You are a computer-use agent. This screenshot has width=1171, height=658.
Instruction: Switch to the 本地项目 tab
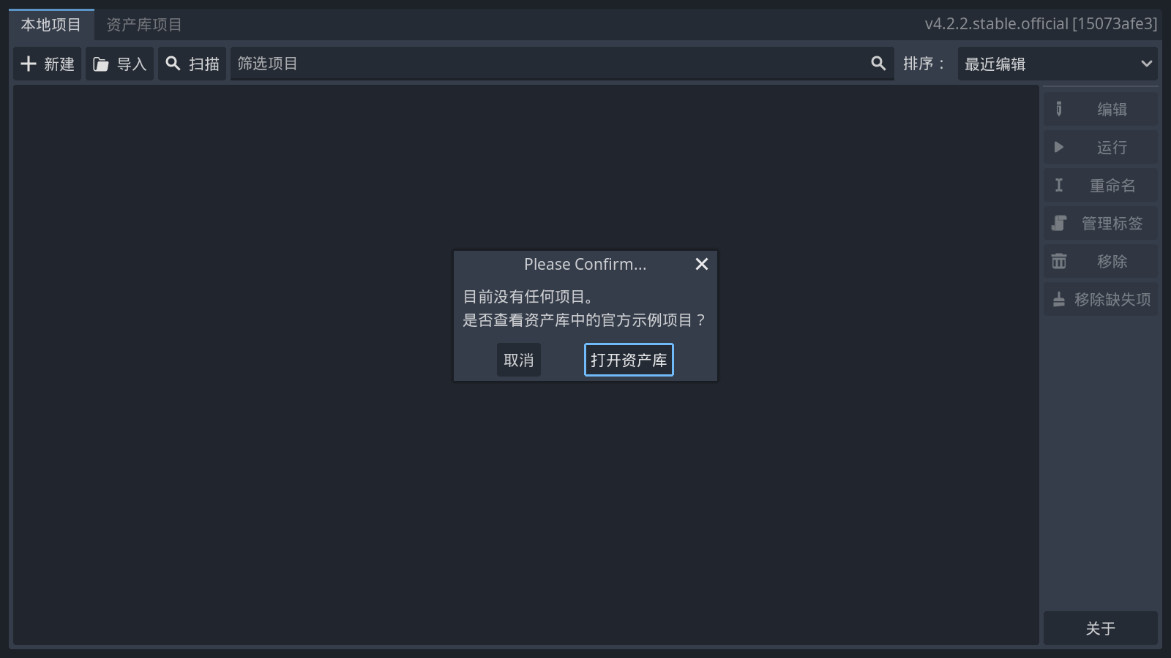[51, 24]
